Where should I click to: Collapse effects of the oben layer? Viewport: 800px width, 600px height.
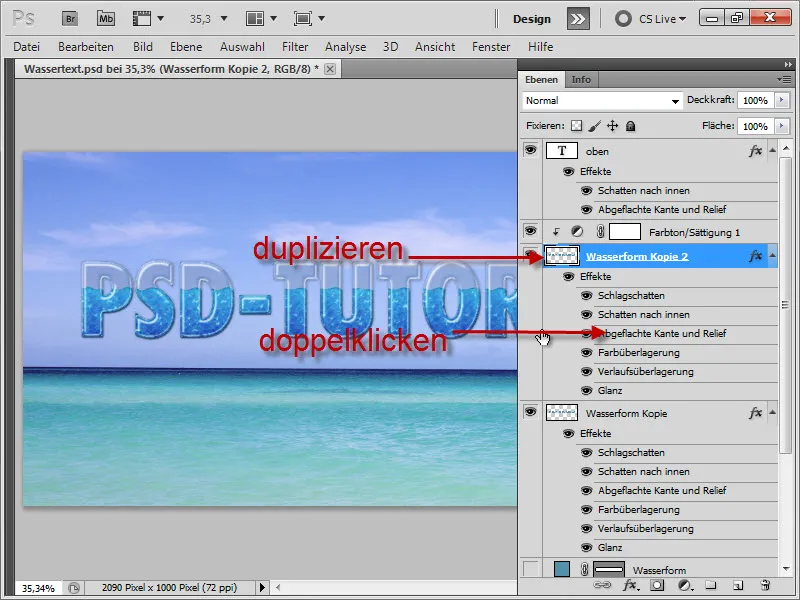pos(772,150)
